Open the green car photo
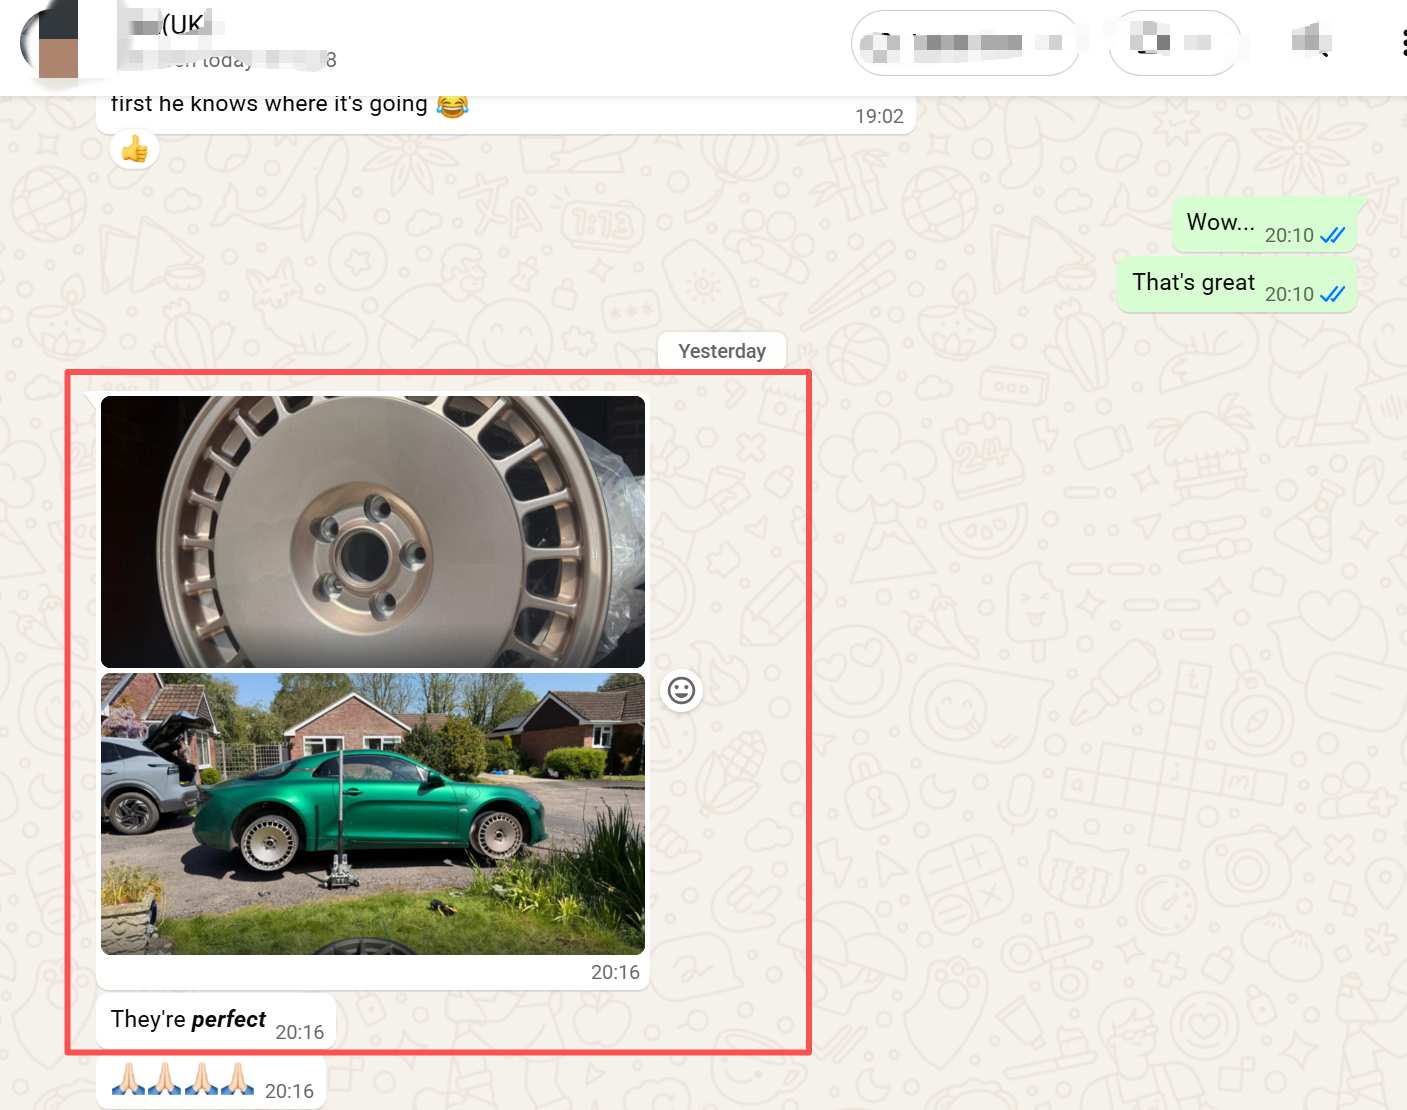The width and height of the screenshot is (1407, 1110). 373,814
